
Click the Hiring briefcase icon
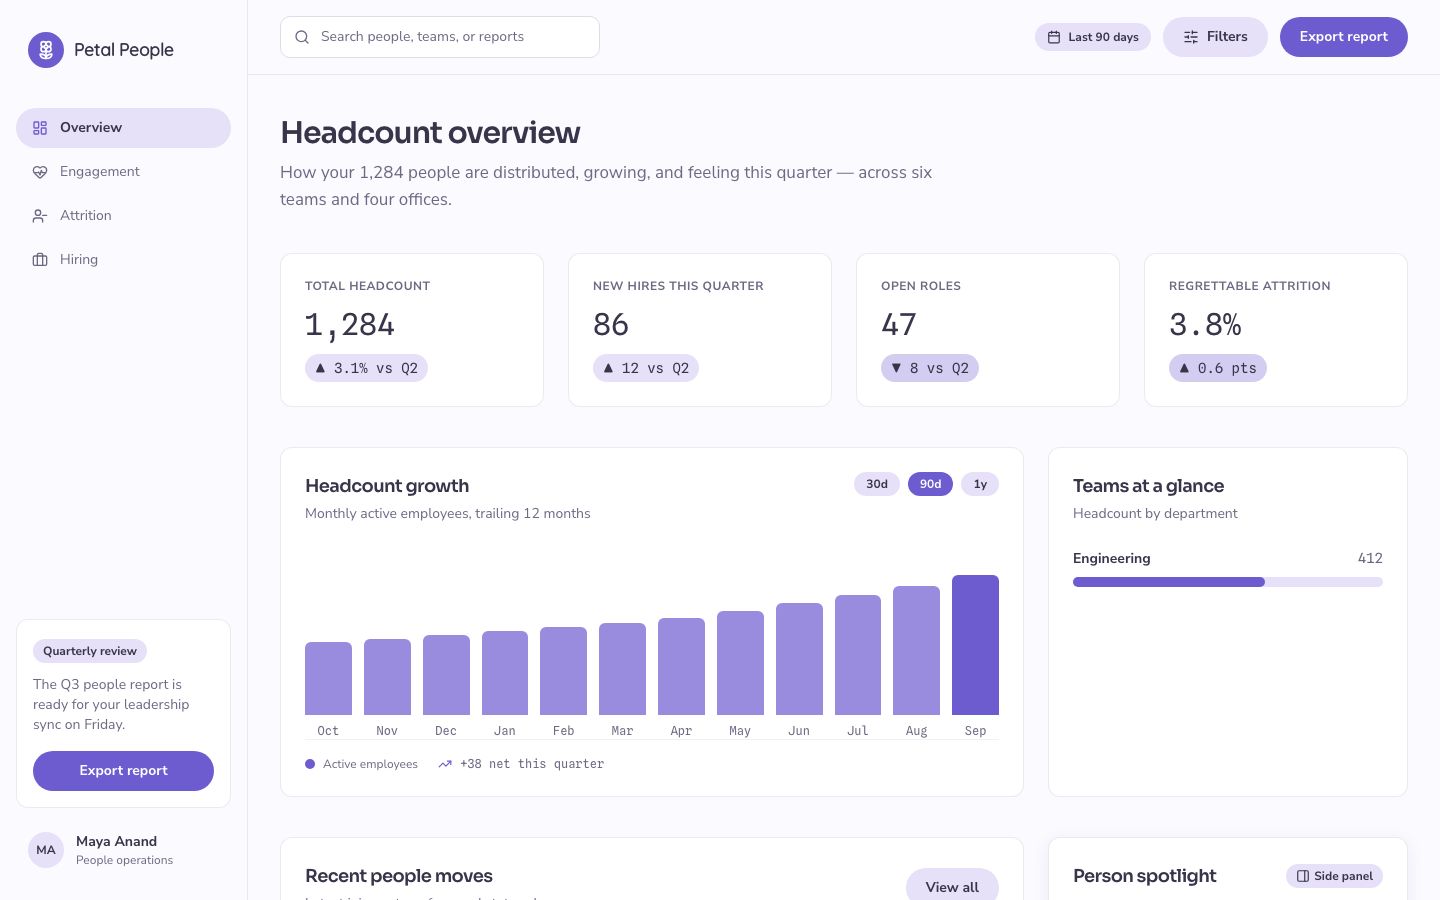pos(40,260)
